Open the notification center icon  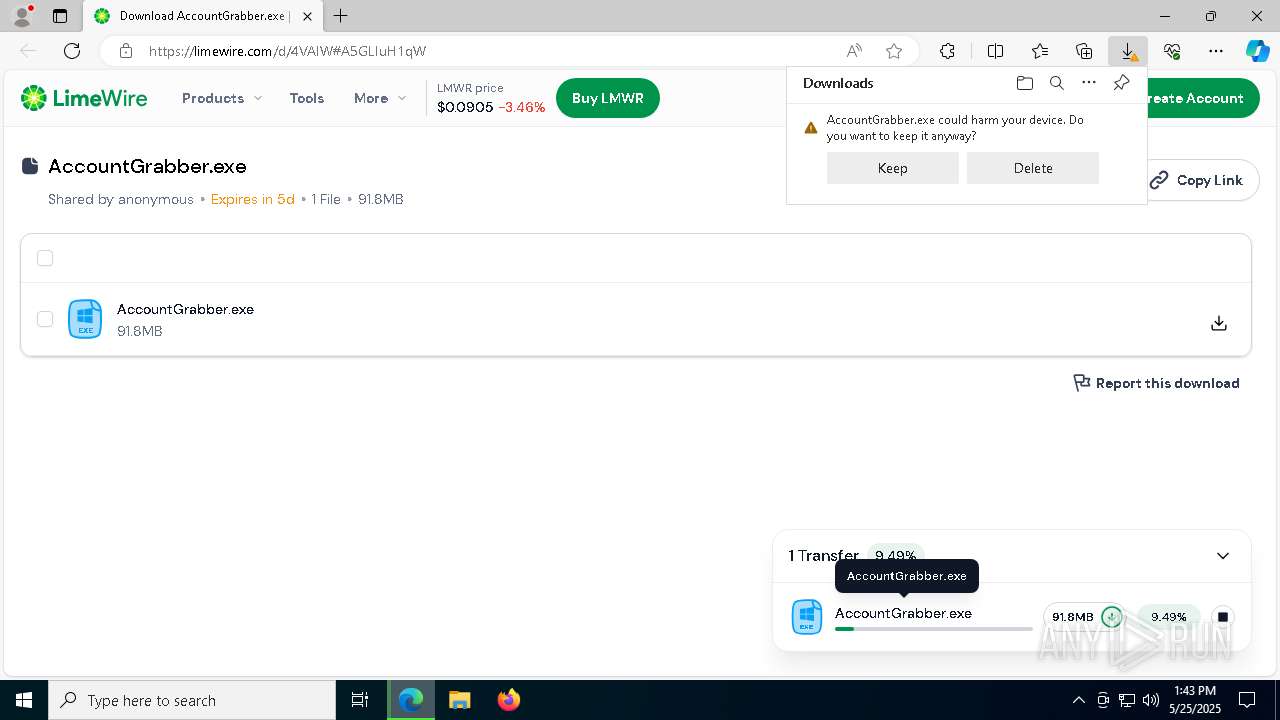point(1247,700)
